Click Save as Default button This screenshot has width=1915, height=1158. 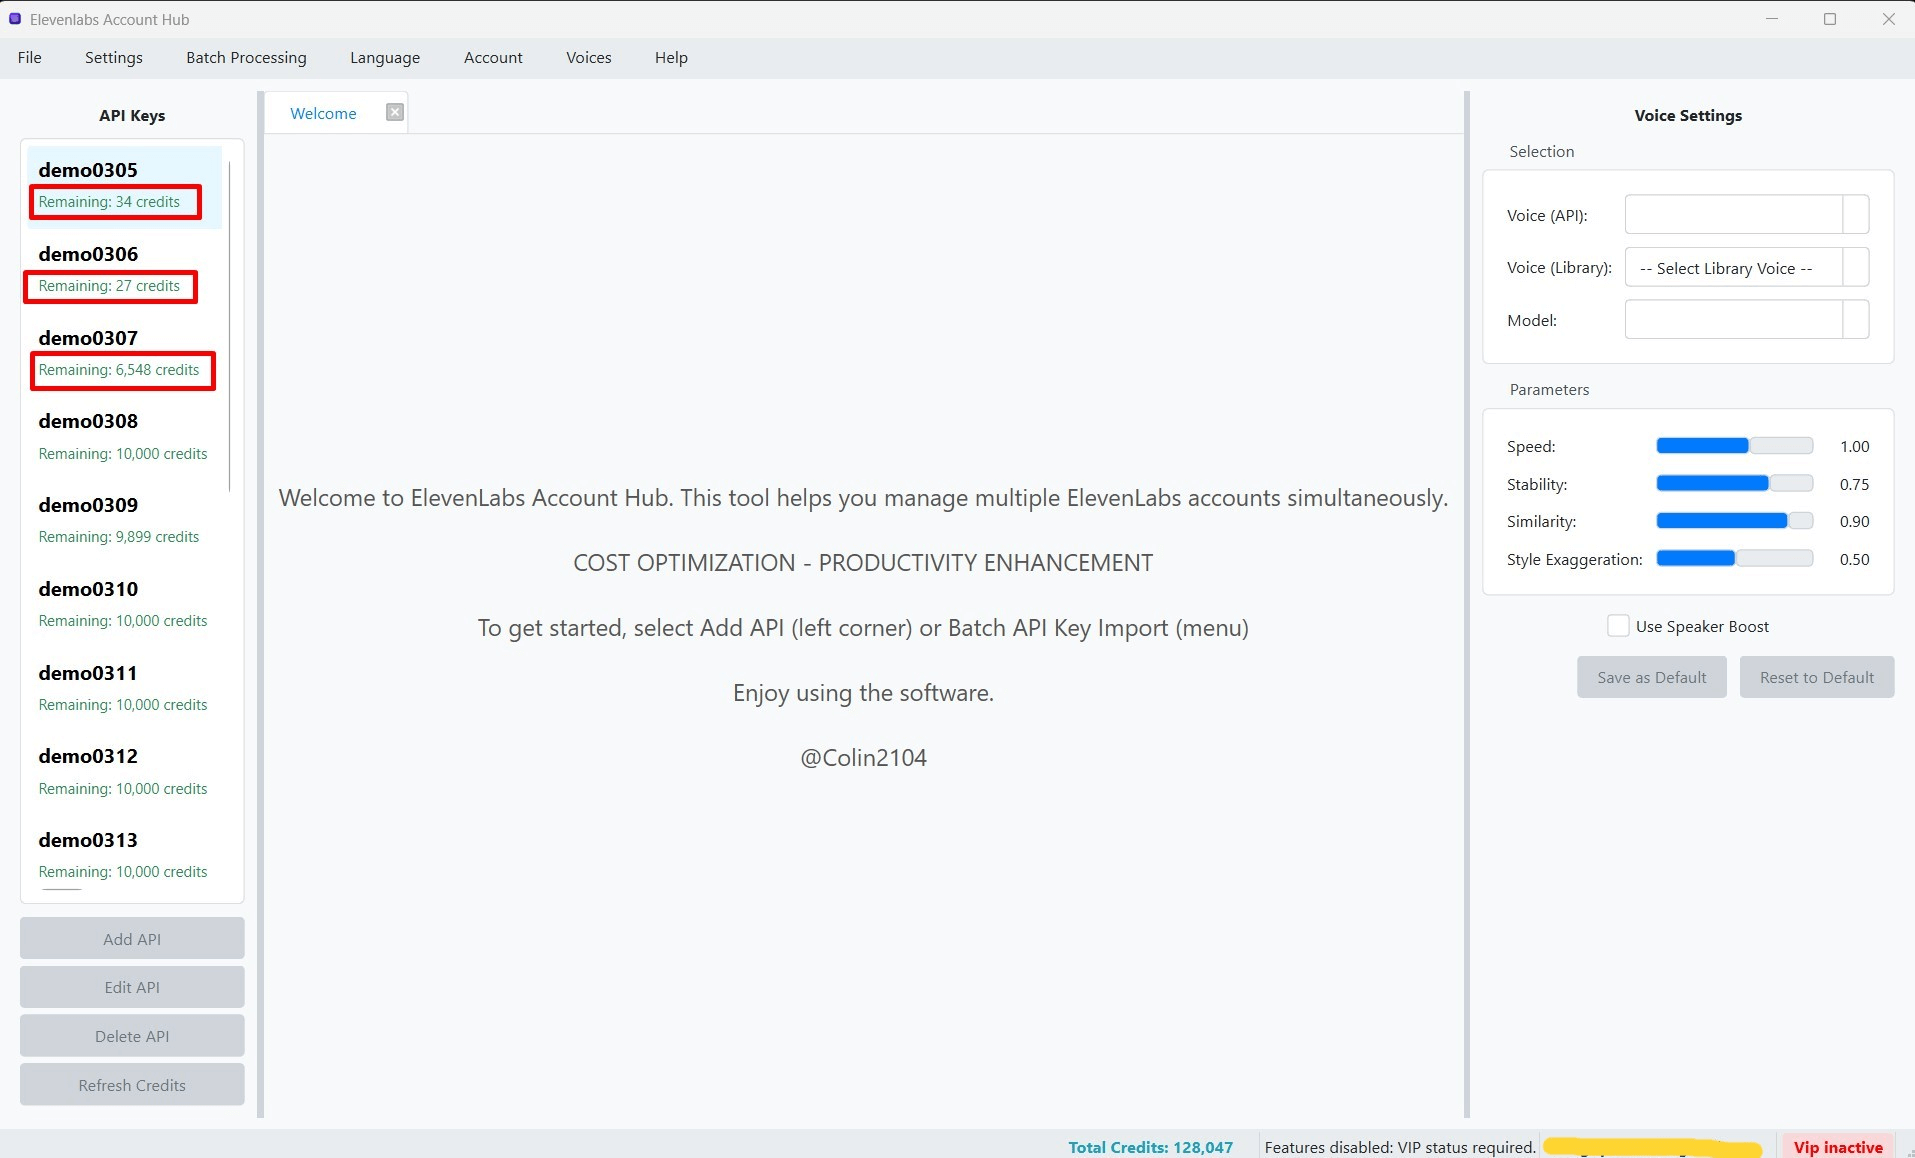coord(1652,677)
